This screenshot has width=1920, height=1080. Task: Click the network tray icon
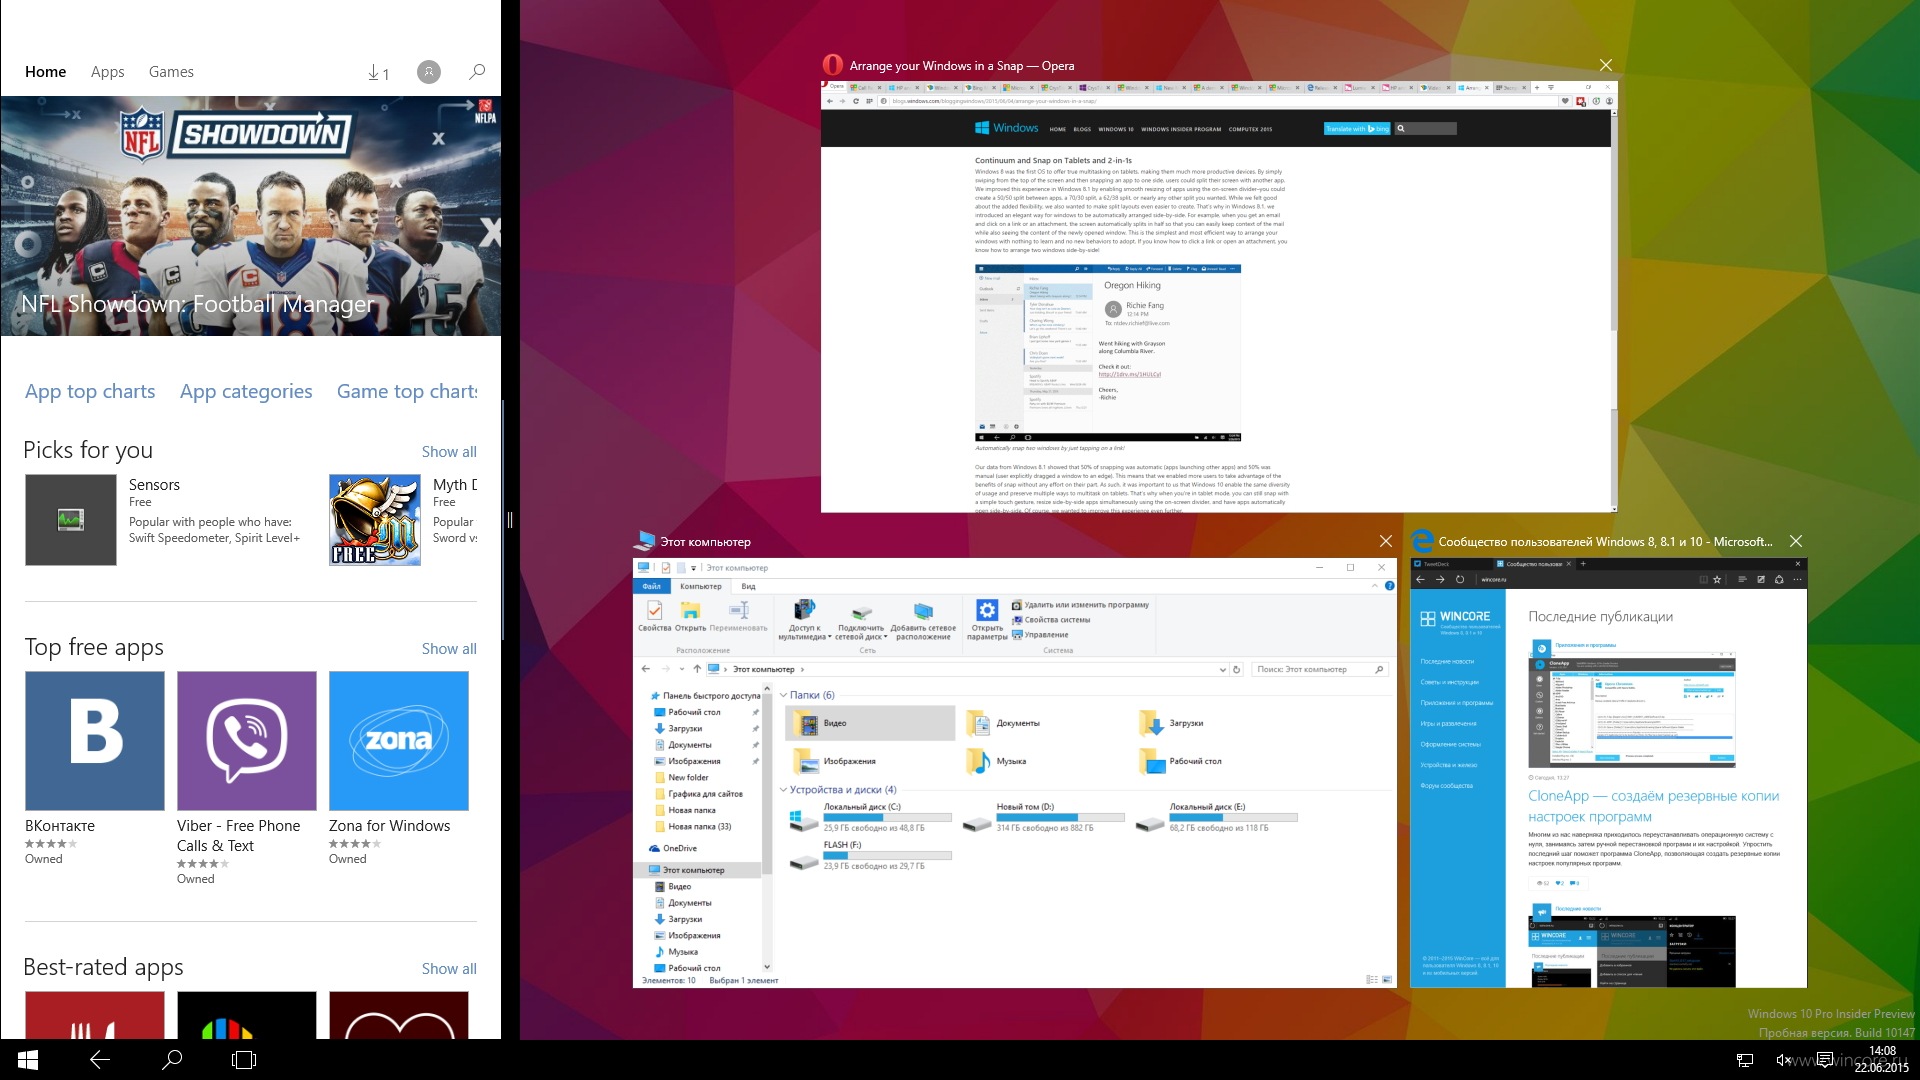[1745, 1060]
